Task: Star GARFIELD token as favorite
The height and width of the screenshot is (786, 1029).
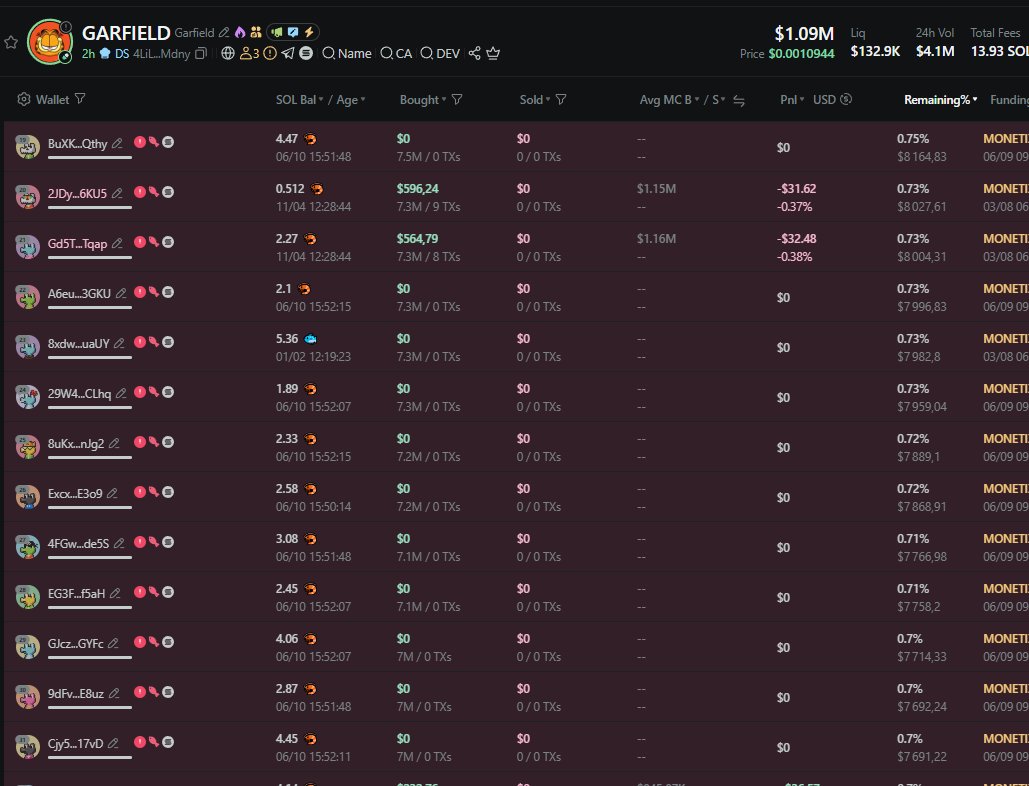Action: point(10,43)
